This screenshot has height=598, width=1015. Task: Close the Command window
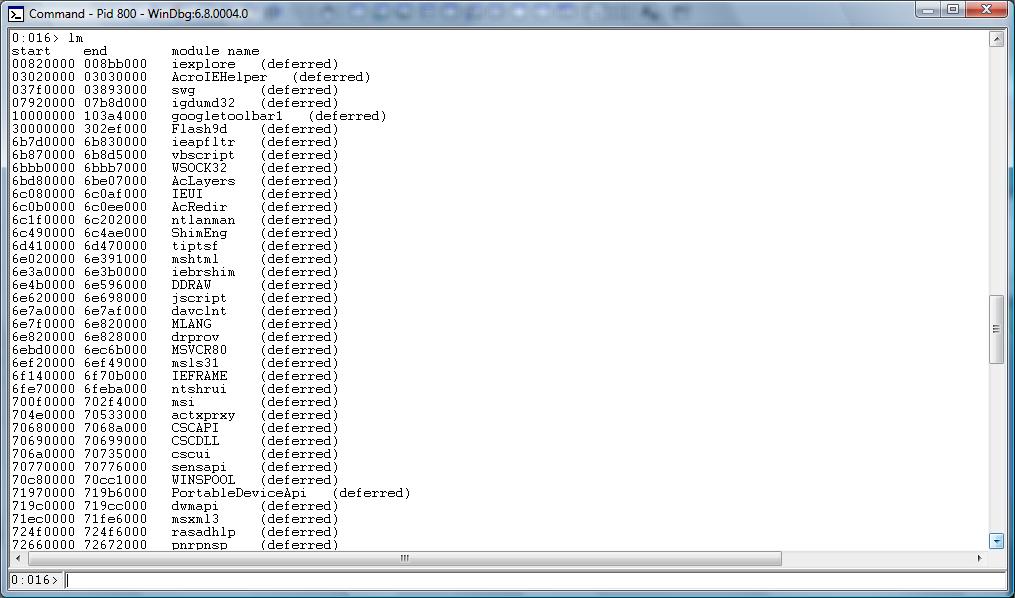987,10
